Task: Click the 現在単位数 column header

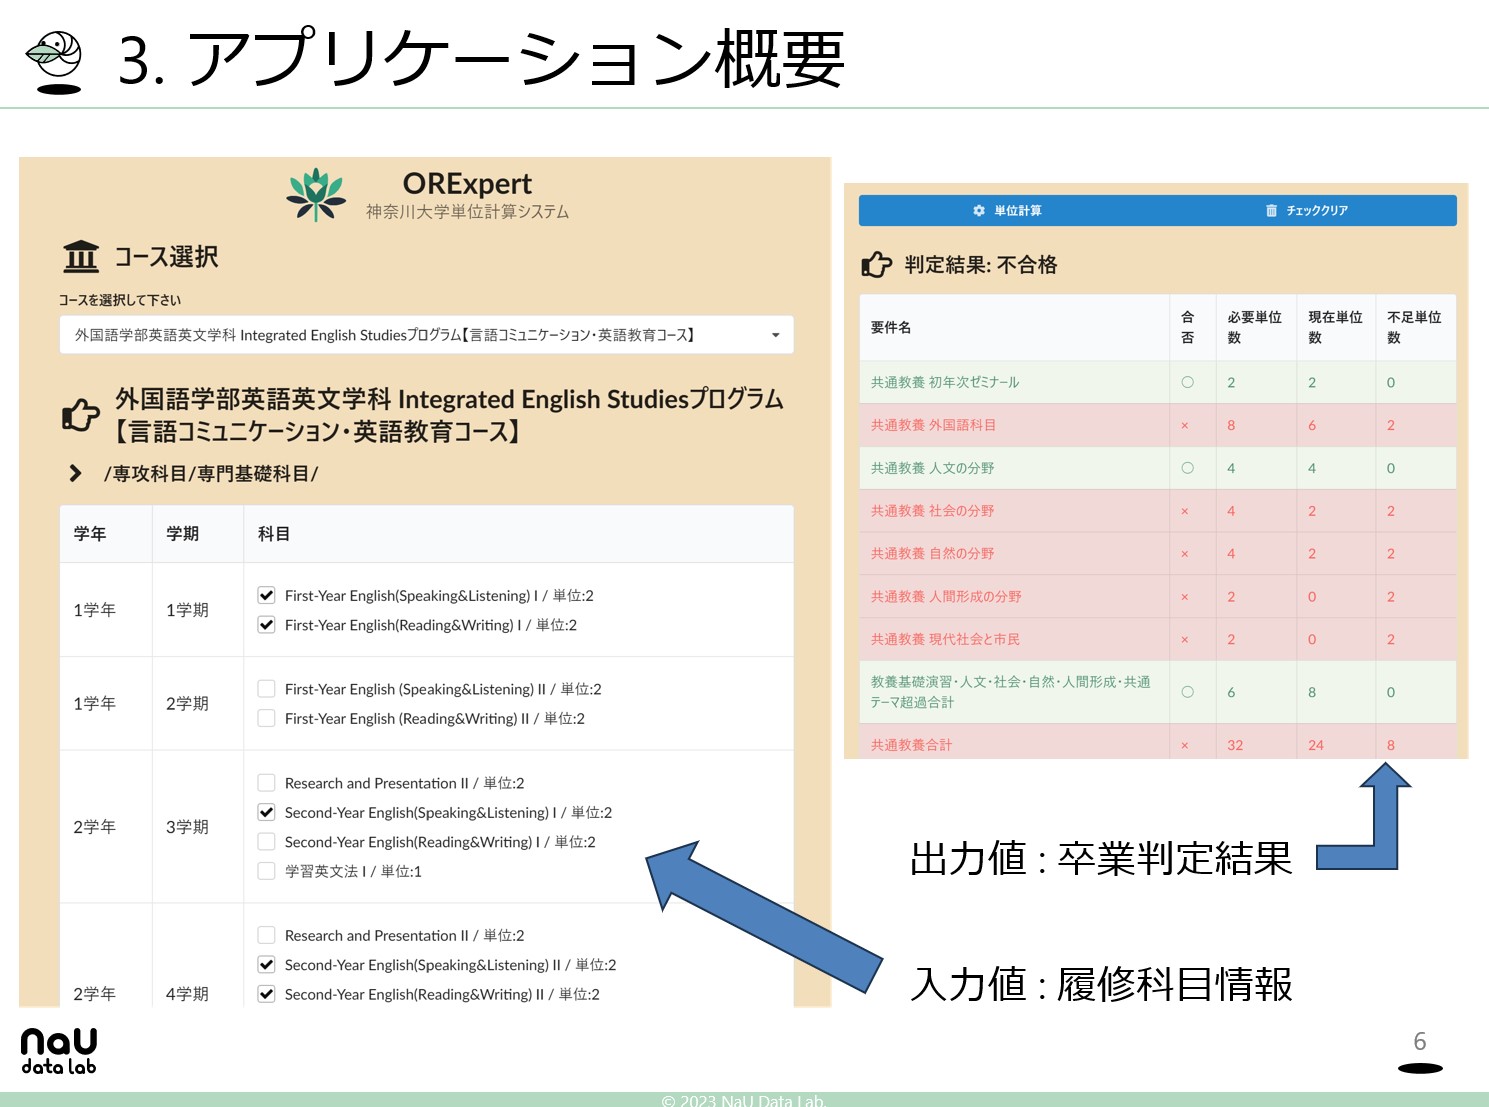Action: pos(1335,327)
